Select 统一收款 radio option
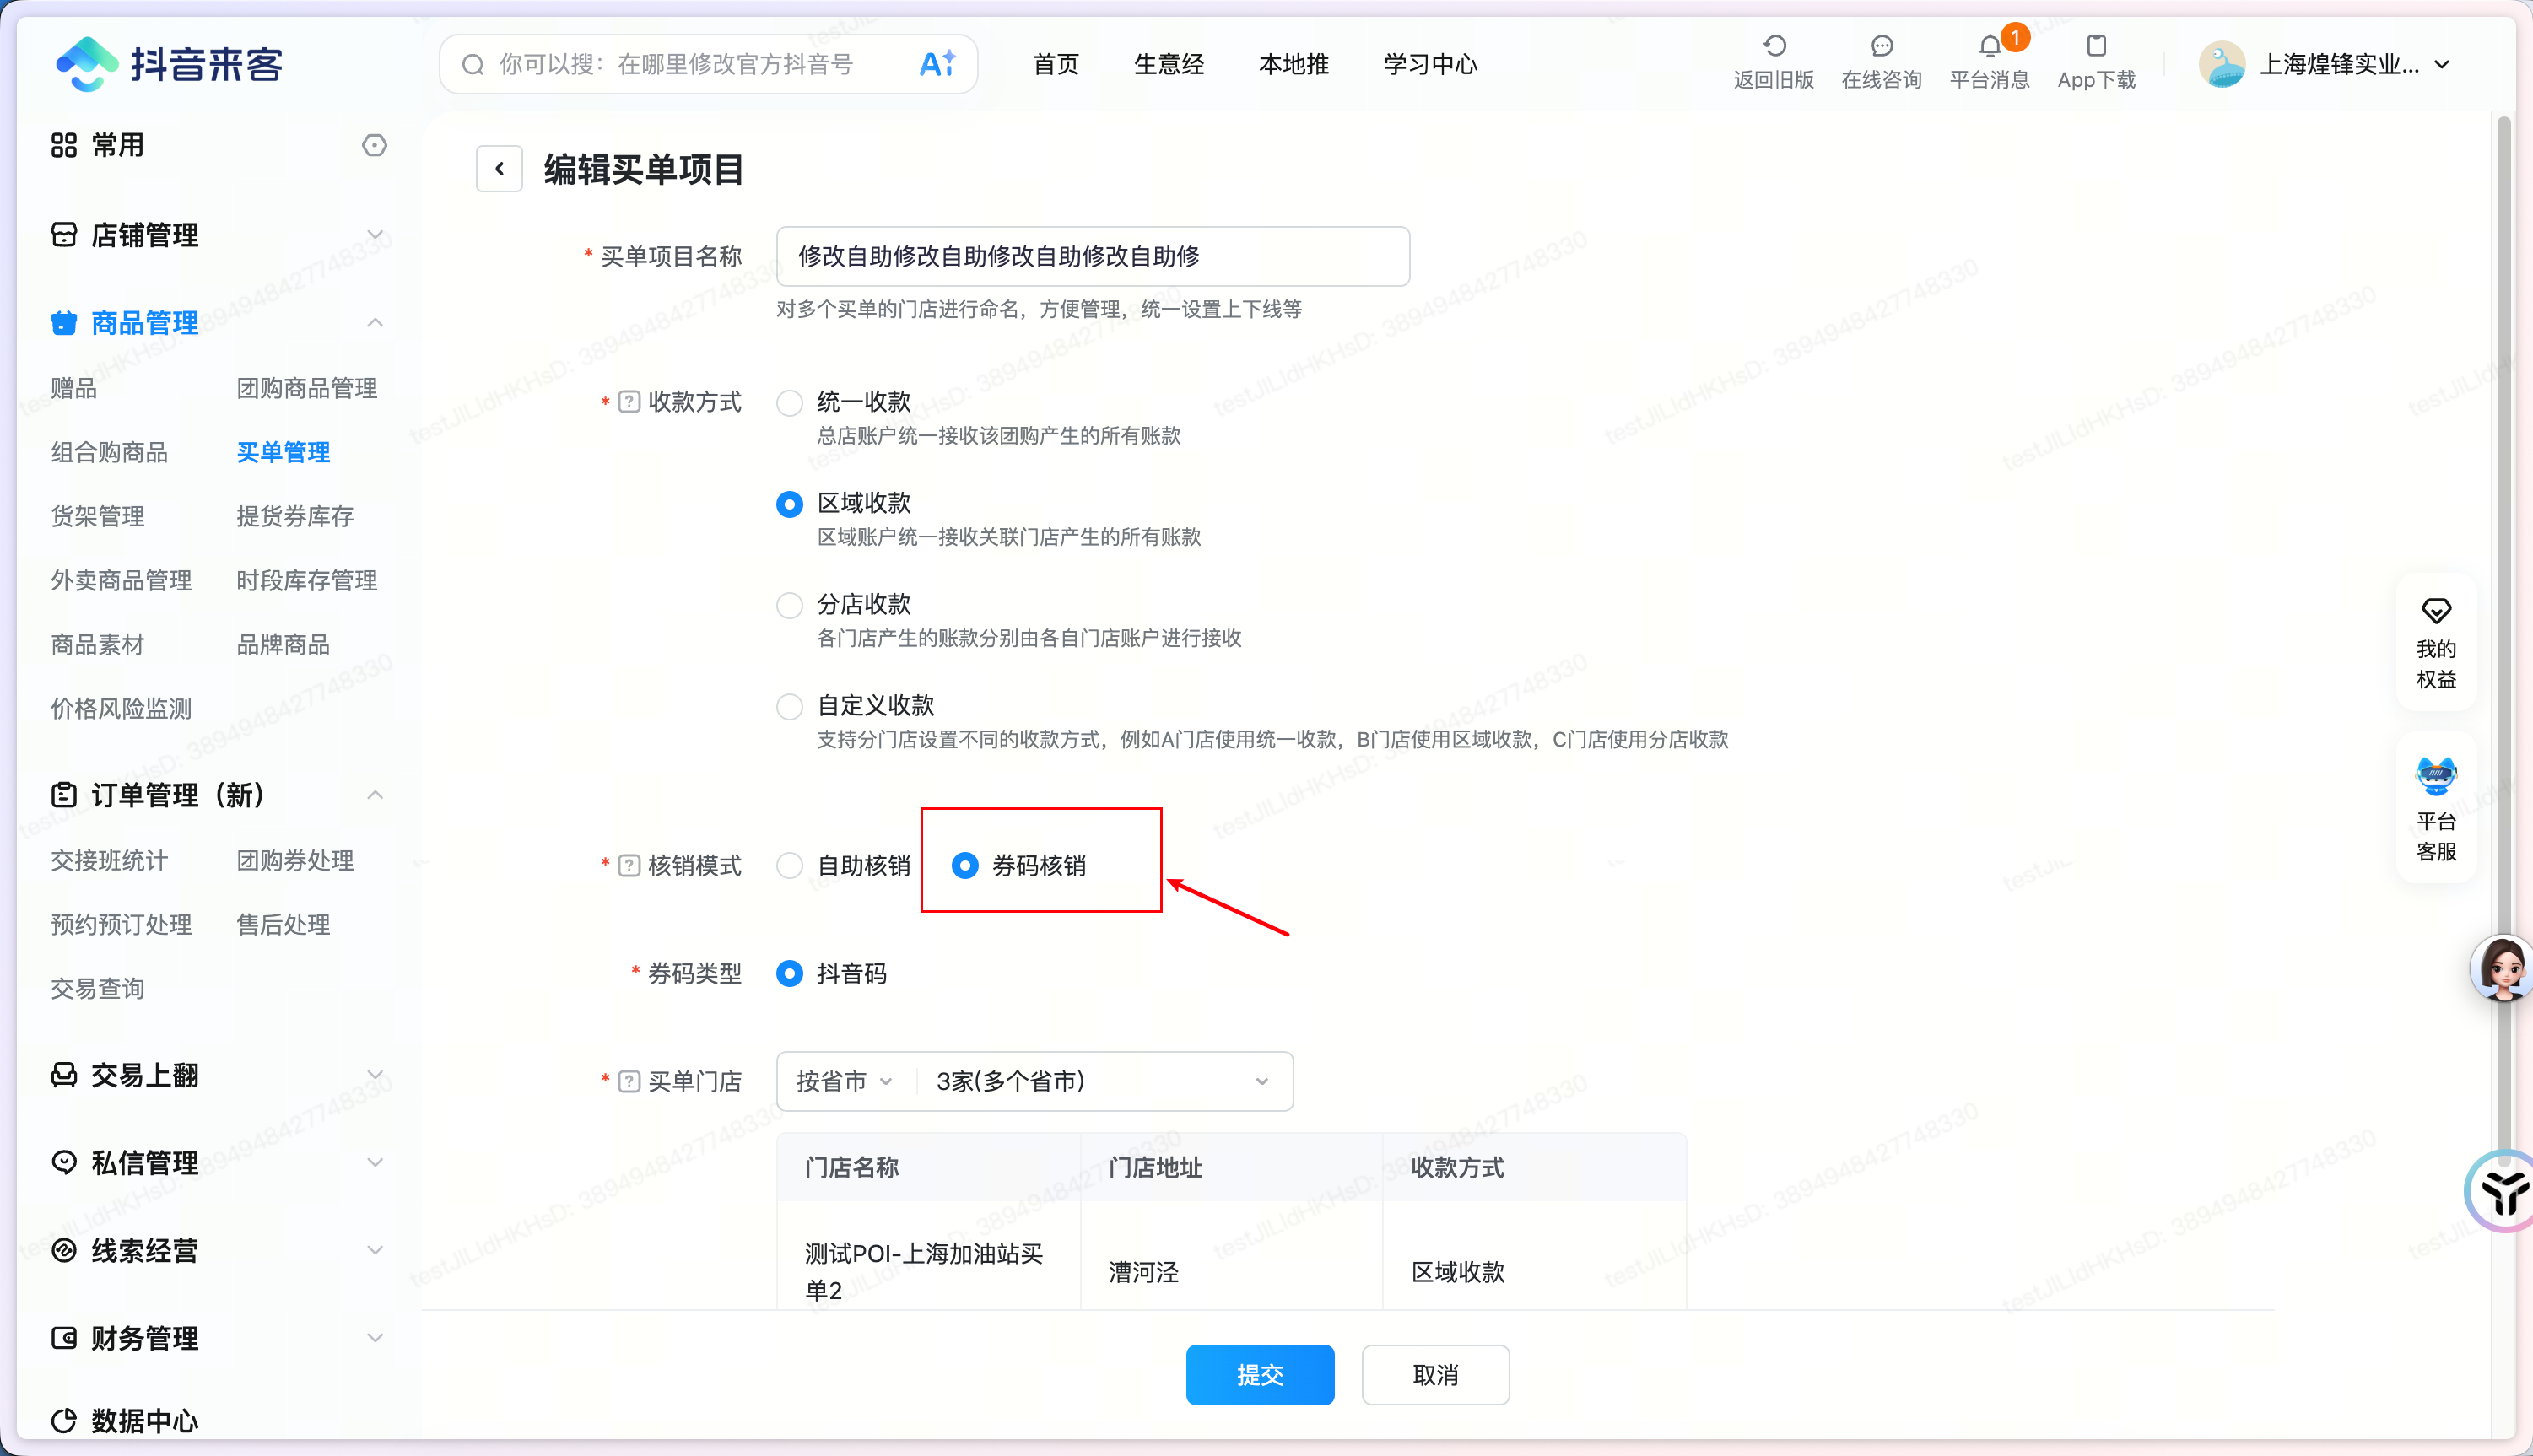The height and width of the screenshot is (1456, 2533). [x=790, y=402]
